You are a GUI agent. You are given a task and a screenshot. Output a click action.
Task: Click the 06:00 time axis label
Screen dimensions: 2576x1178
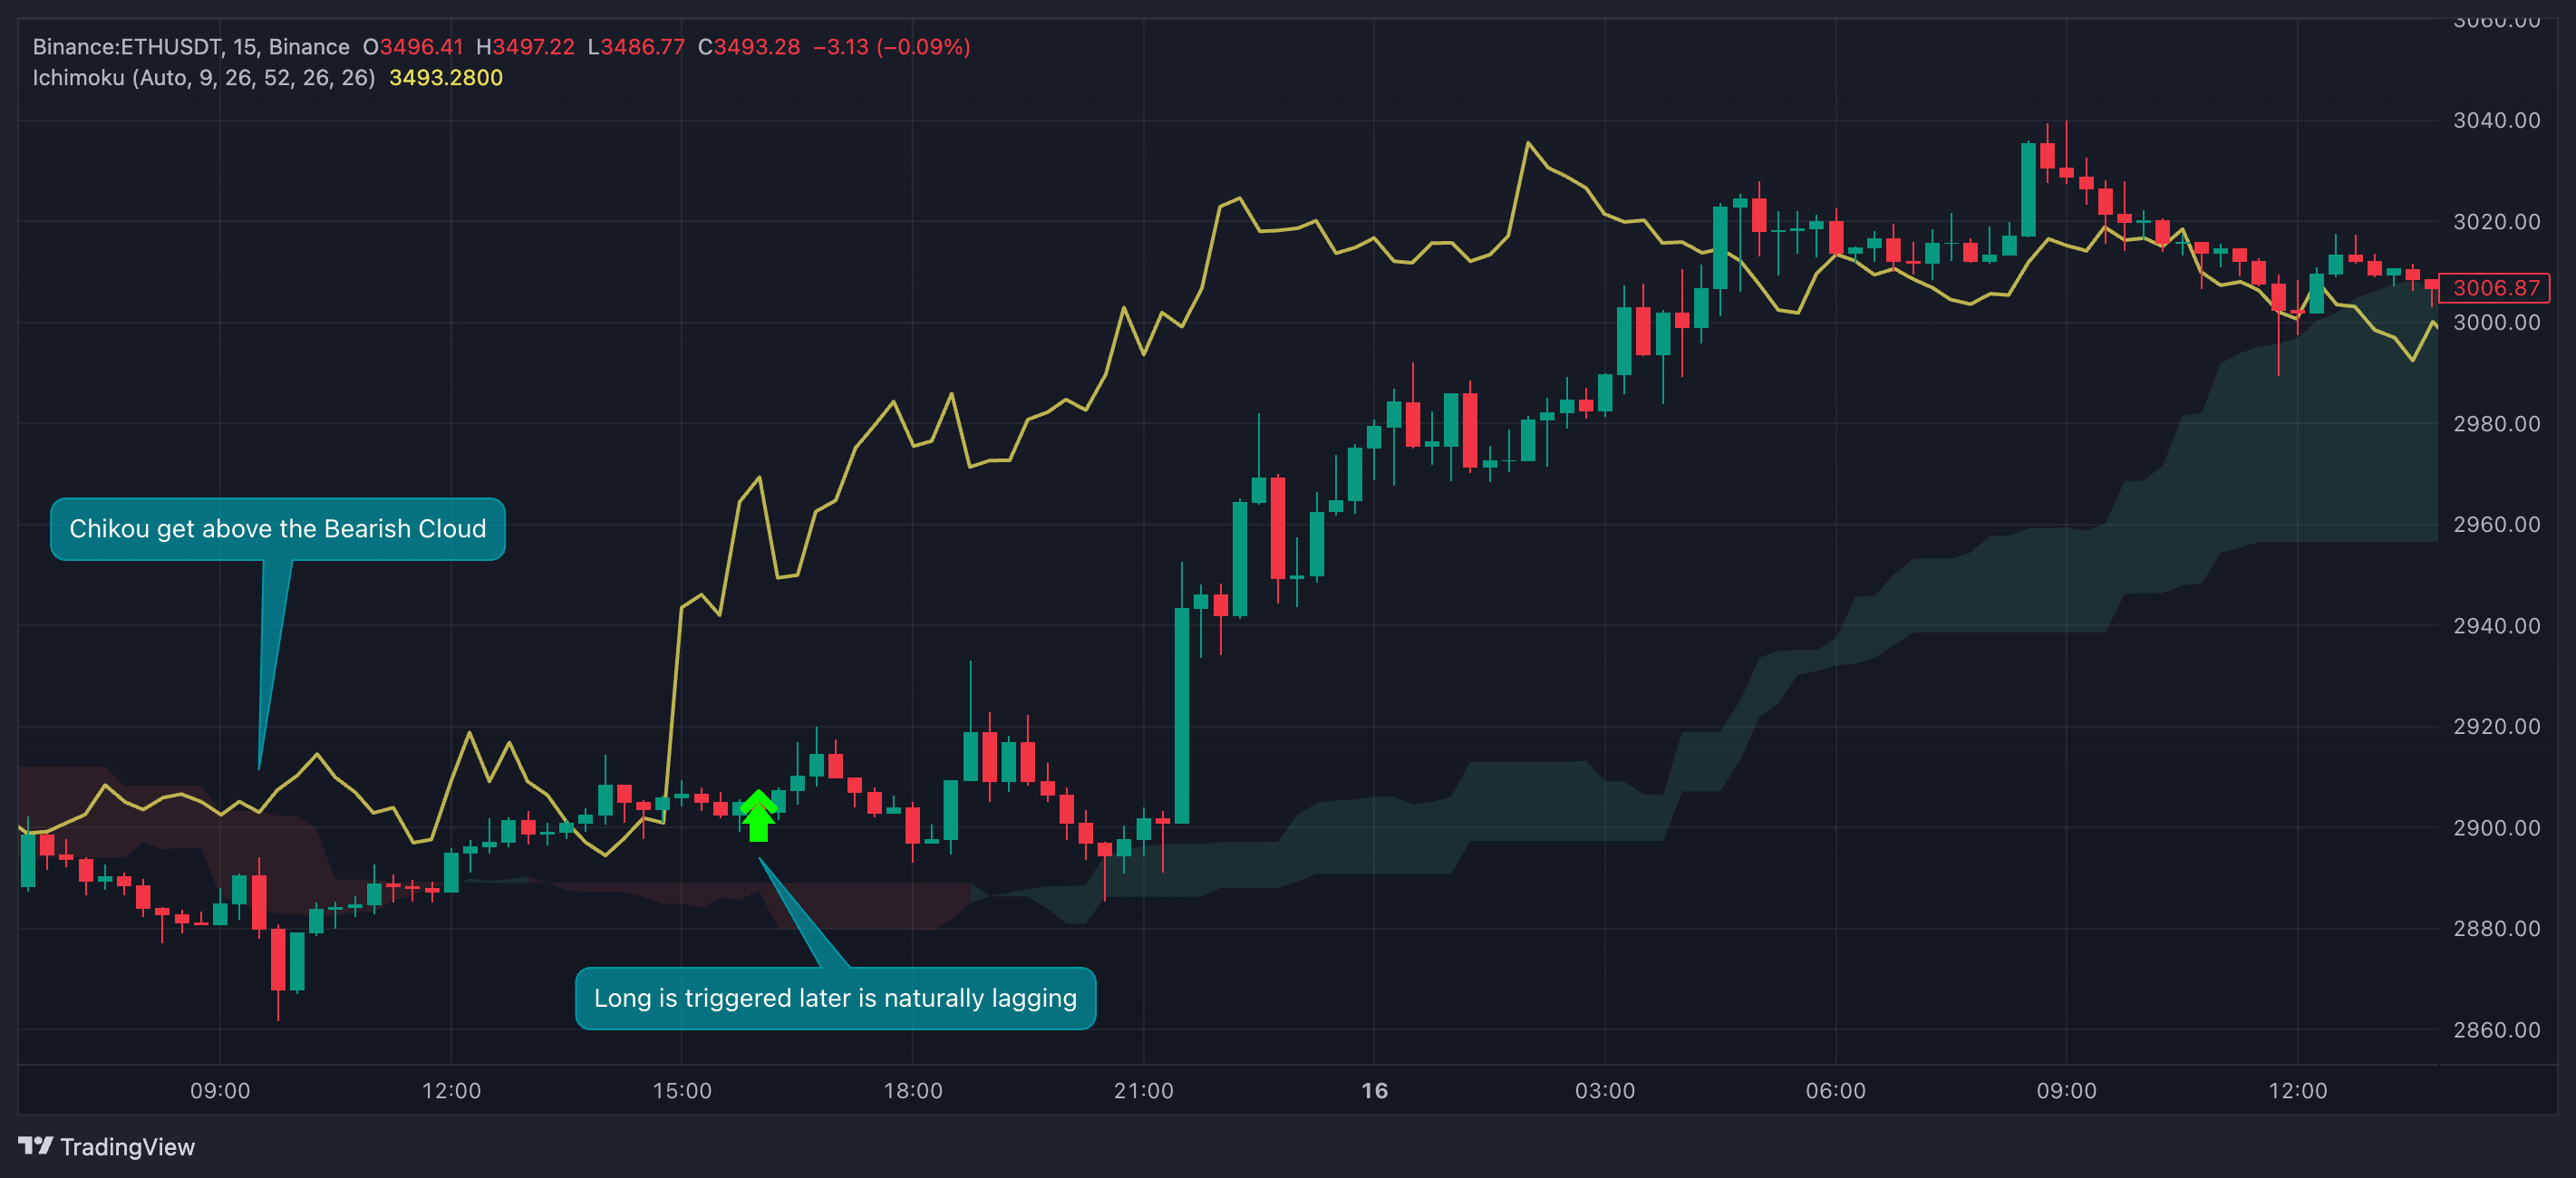(x=1835, y=1090)
